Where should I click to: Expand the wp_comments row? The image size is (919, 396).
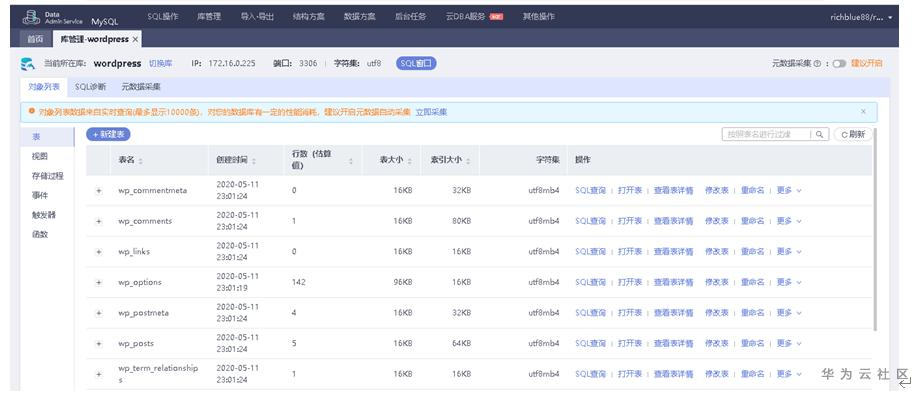[98, 221]
